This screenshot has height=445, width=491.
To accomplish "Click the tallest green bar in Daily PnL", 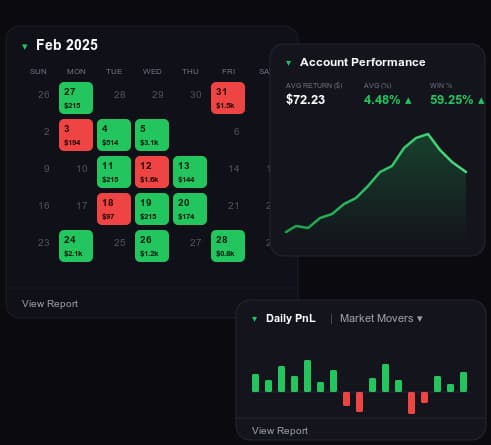I will (x=307, y=376).
